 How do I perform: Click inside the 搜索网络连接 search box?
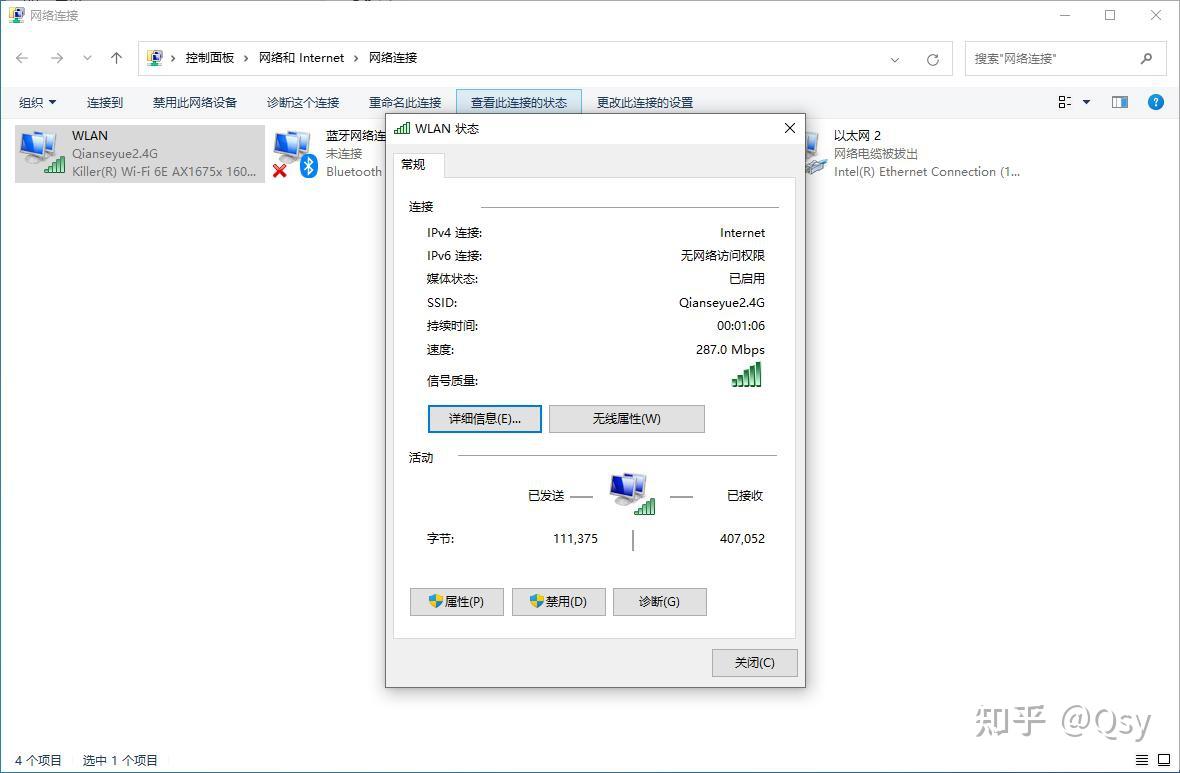(1050, 58)
